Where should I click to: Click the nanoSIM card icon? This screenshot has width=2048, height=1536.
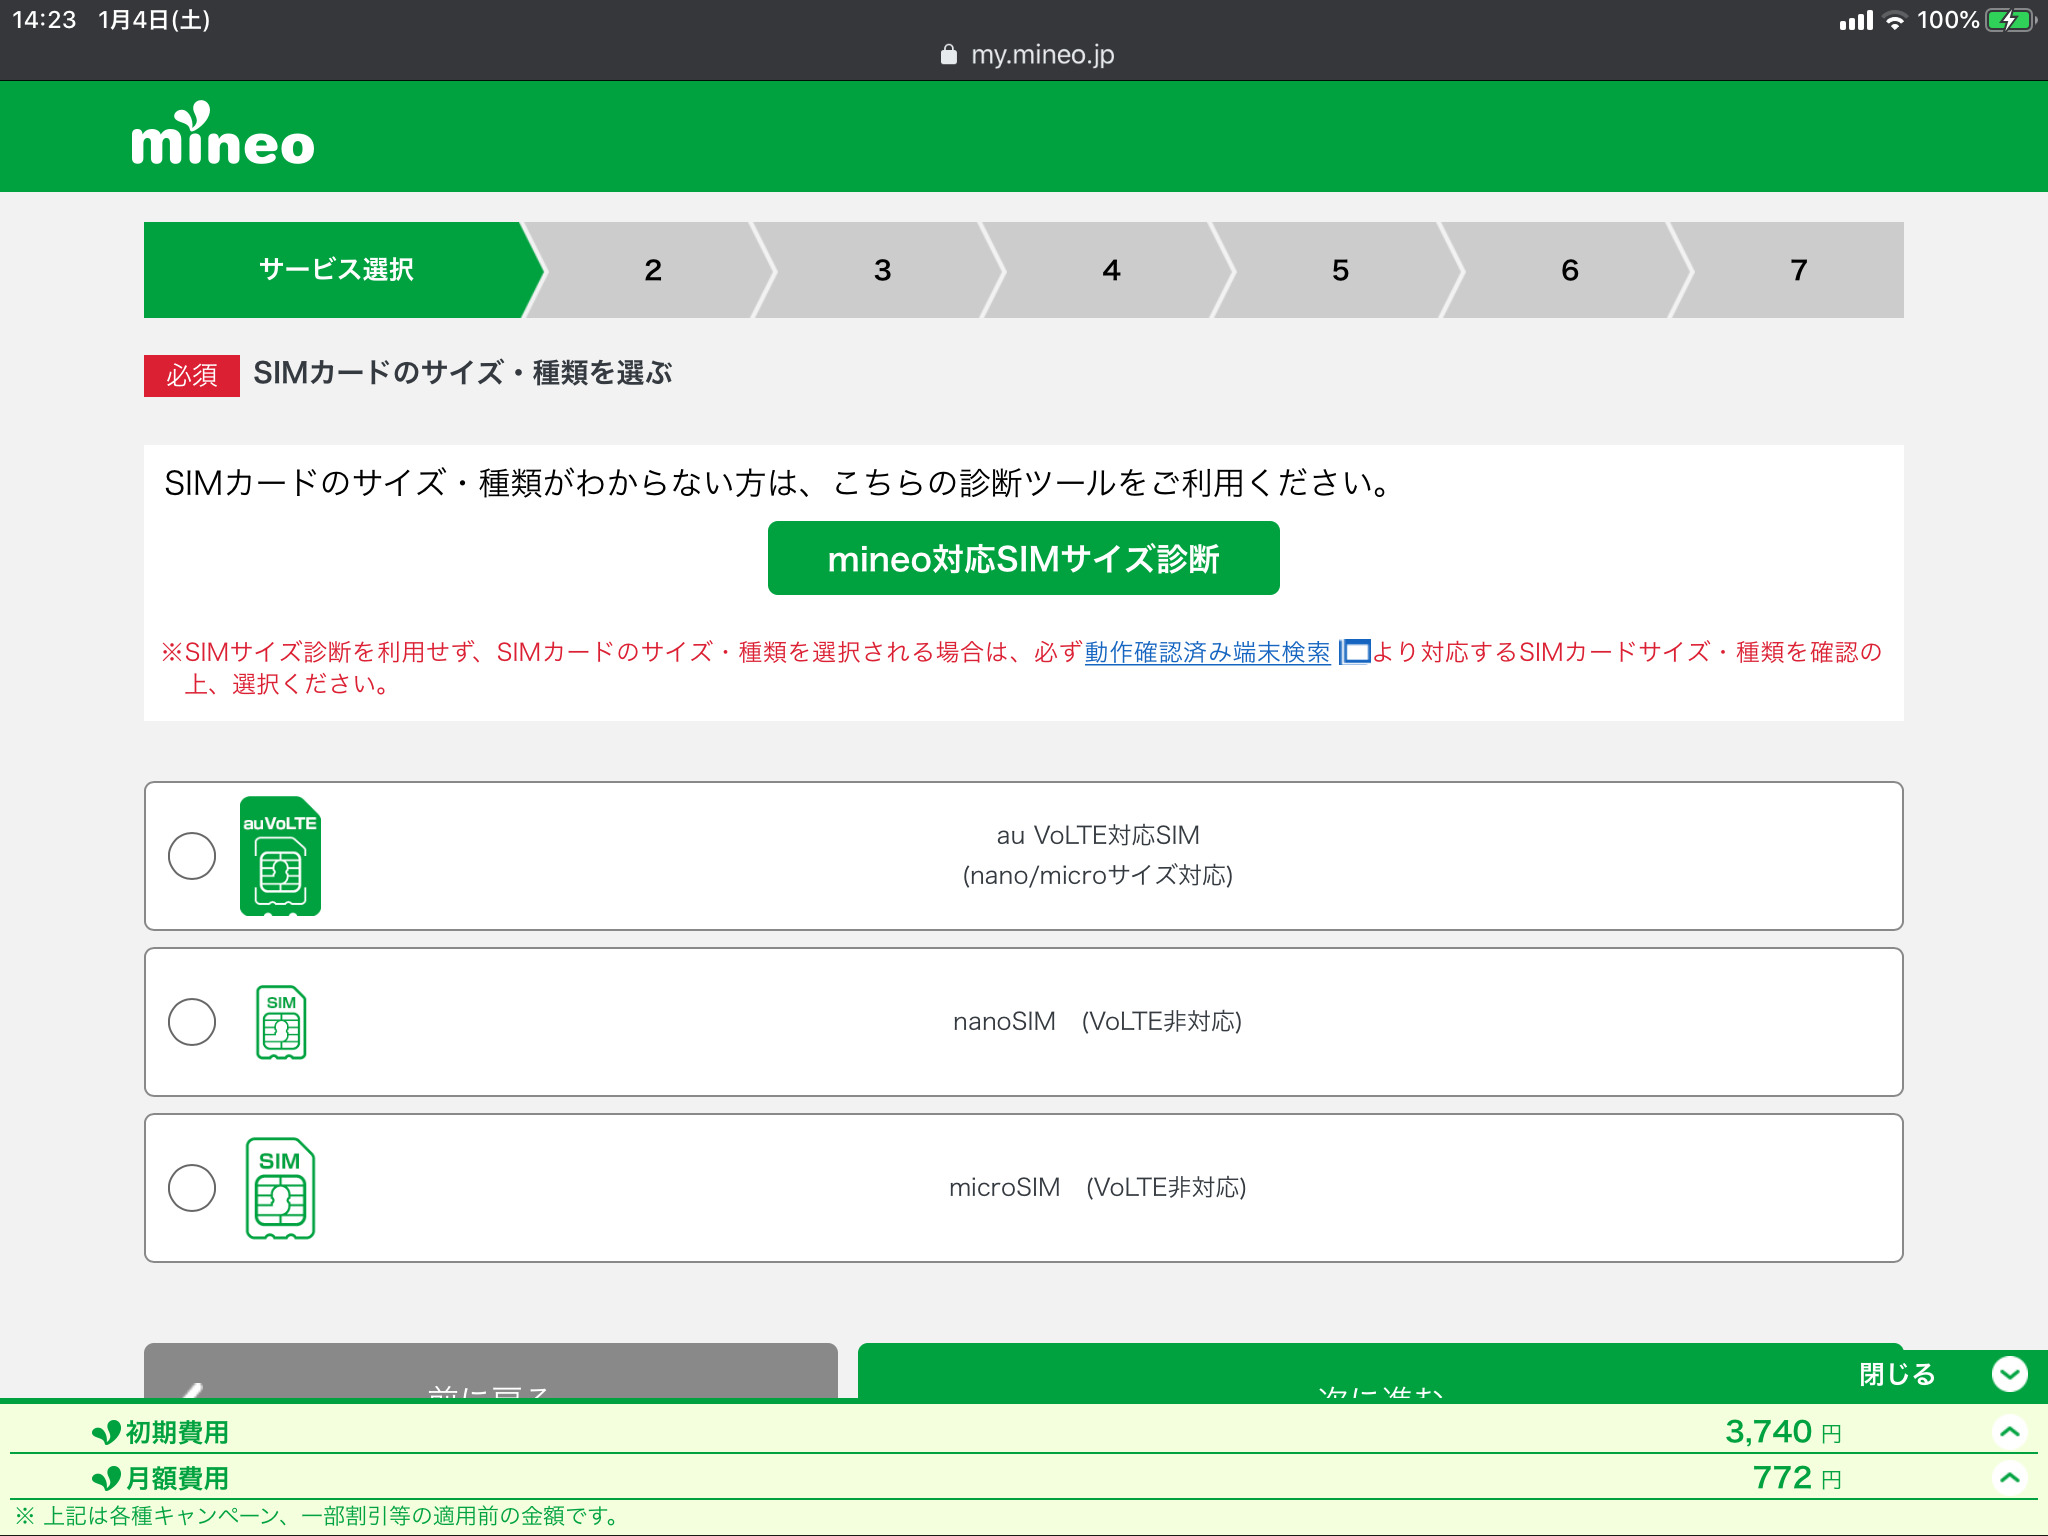(281, 1022)
